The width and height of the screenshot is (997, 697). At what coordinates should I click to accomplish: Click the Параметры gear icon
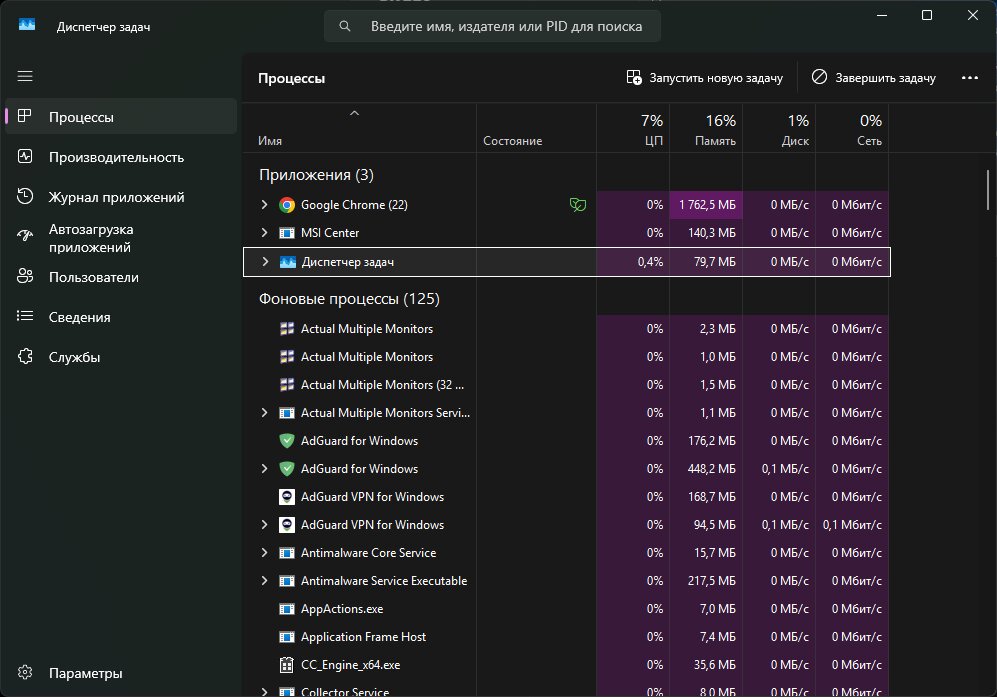pos(26,673)
